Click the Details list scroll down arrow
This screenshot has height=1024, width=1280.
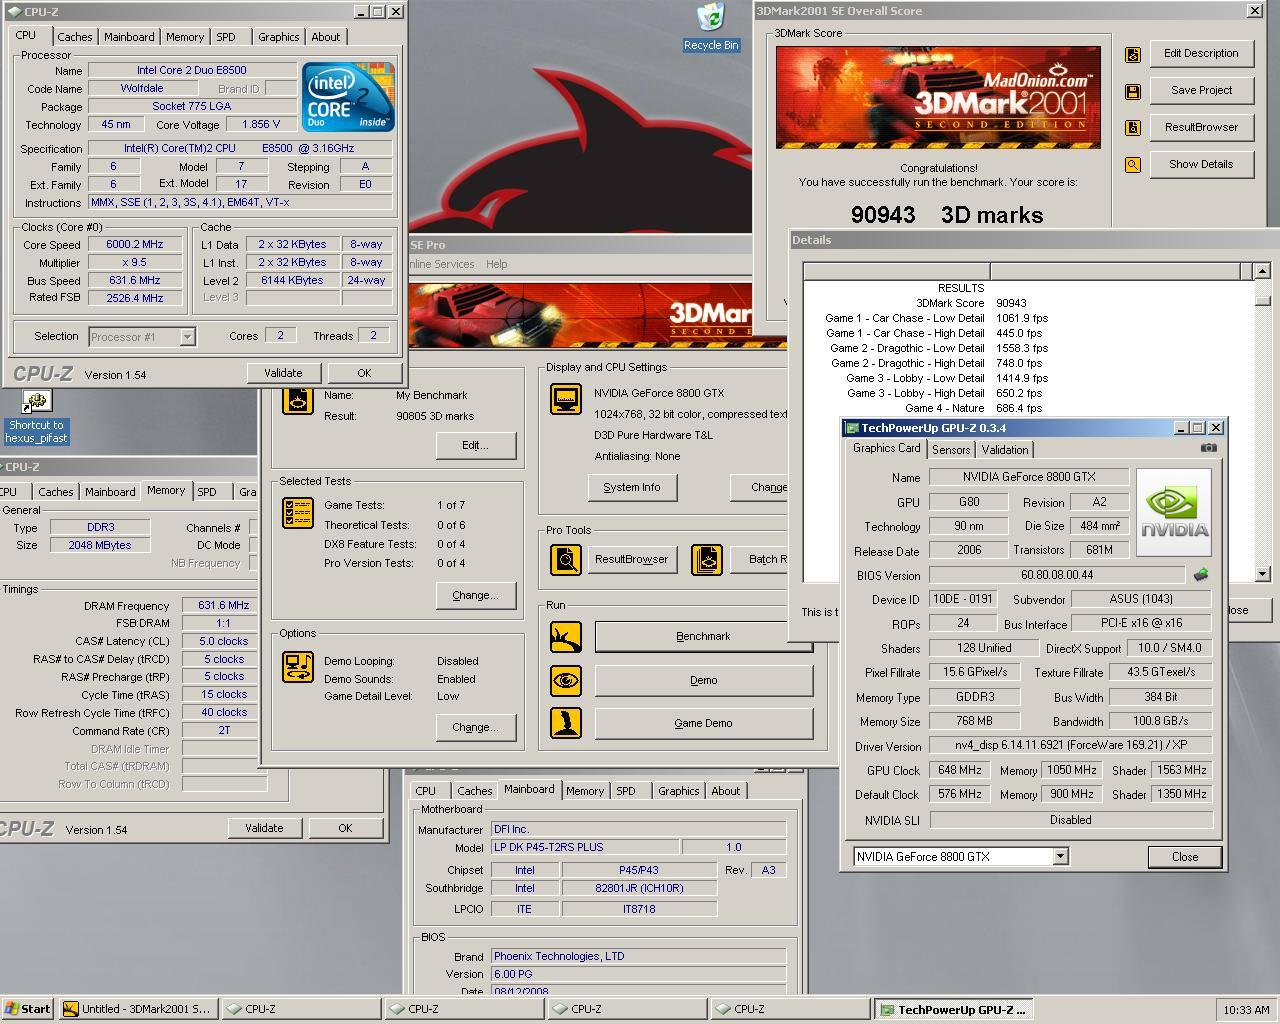[1262, 574]
